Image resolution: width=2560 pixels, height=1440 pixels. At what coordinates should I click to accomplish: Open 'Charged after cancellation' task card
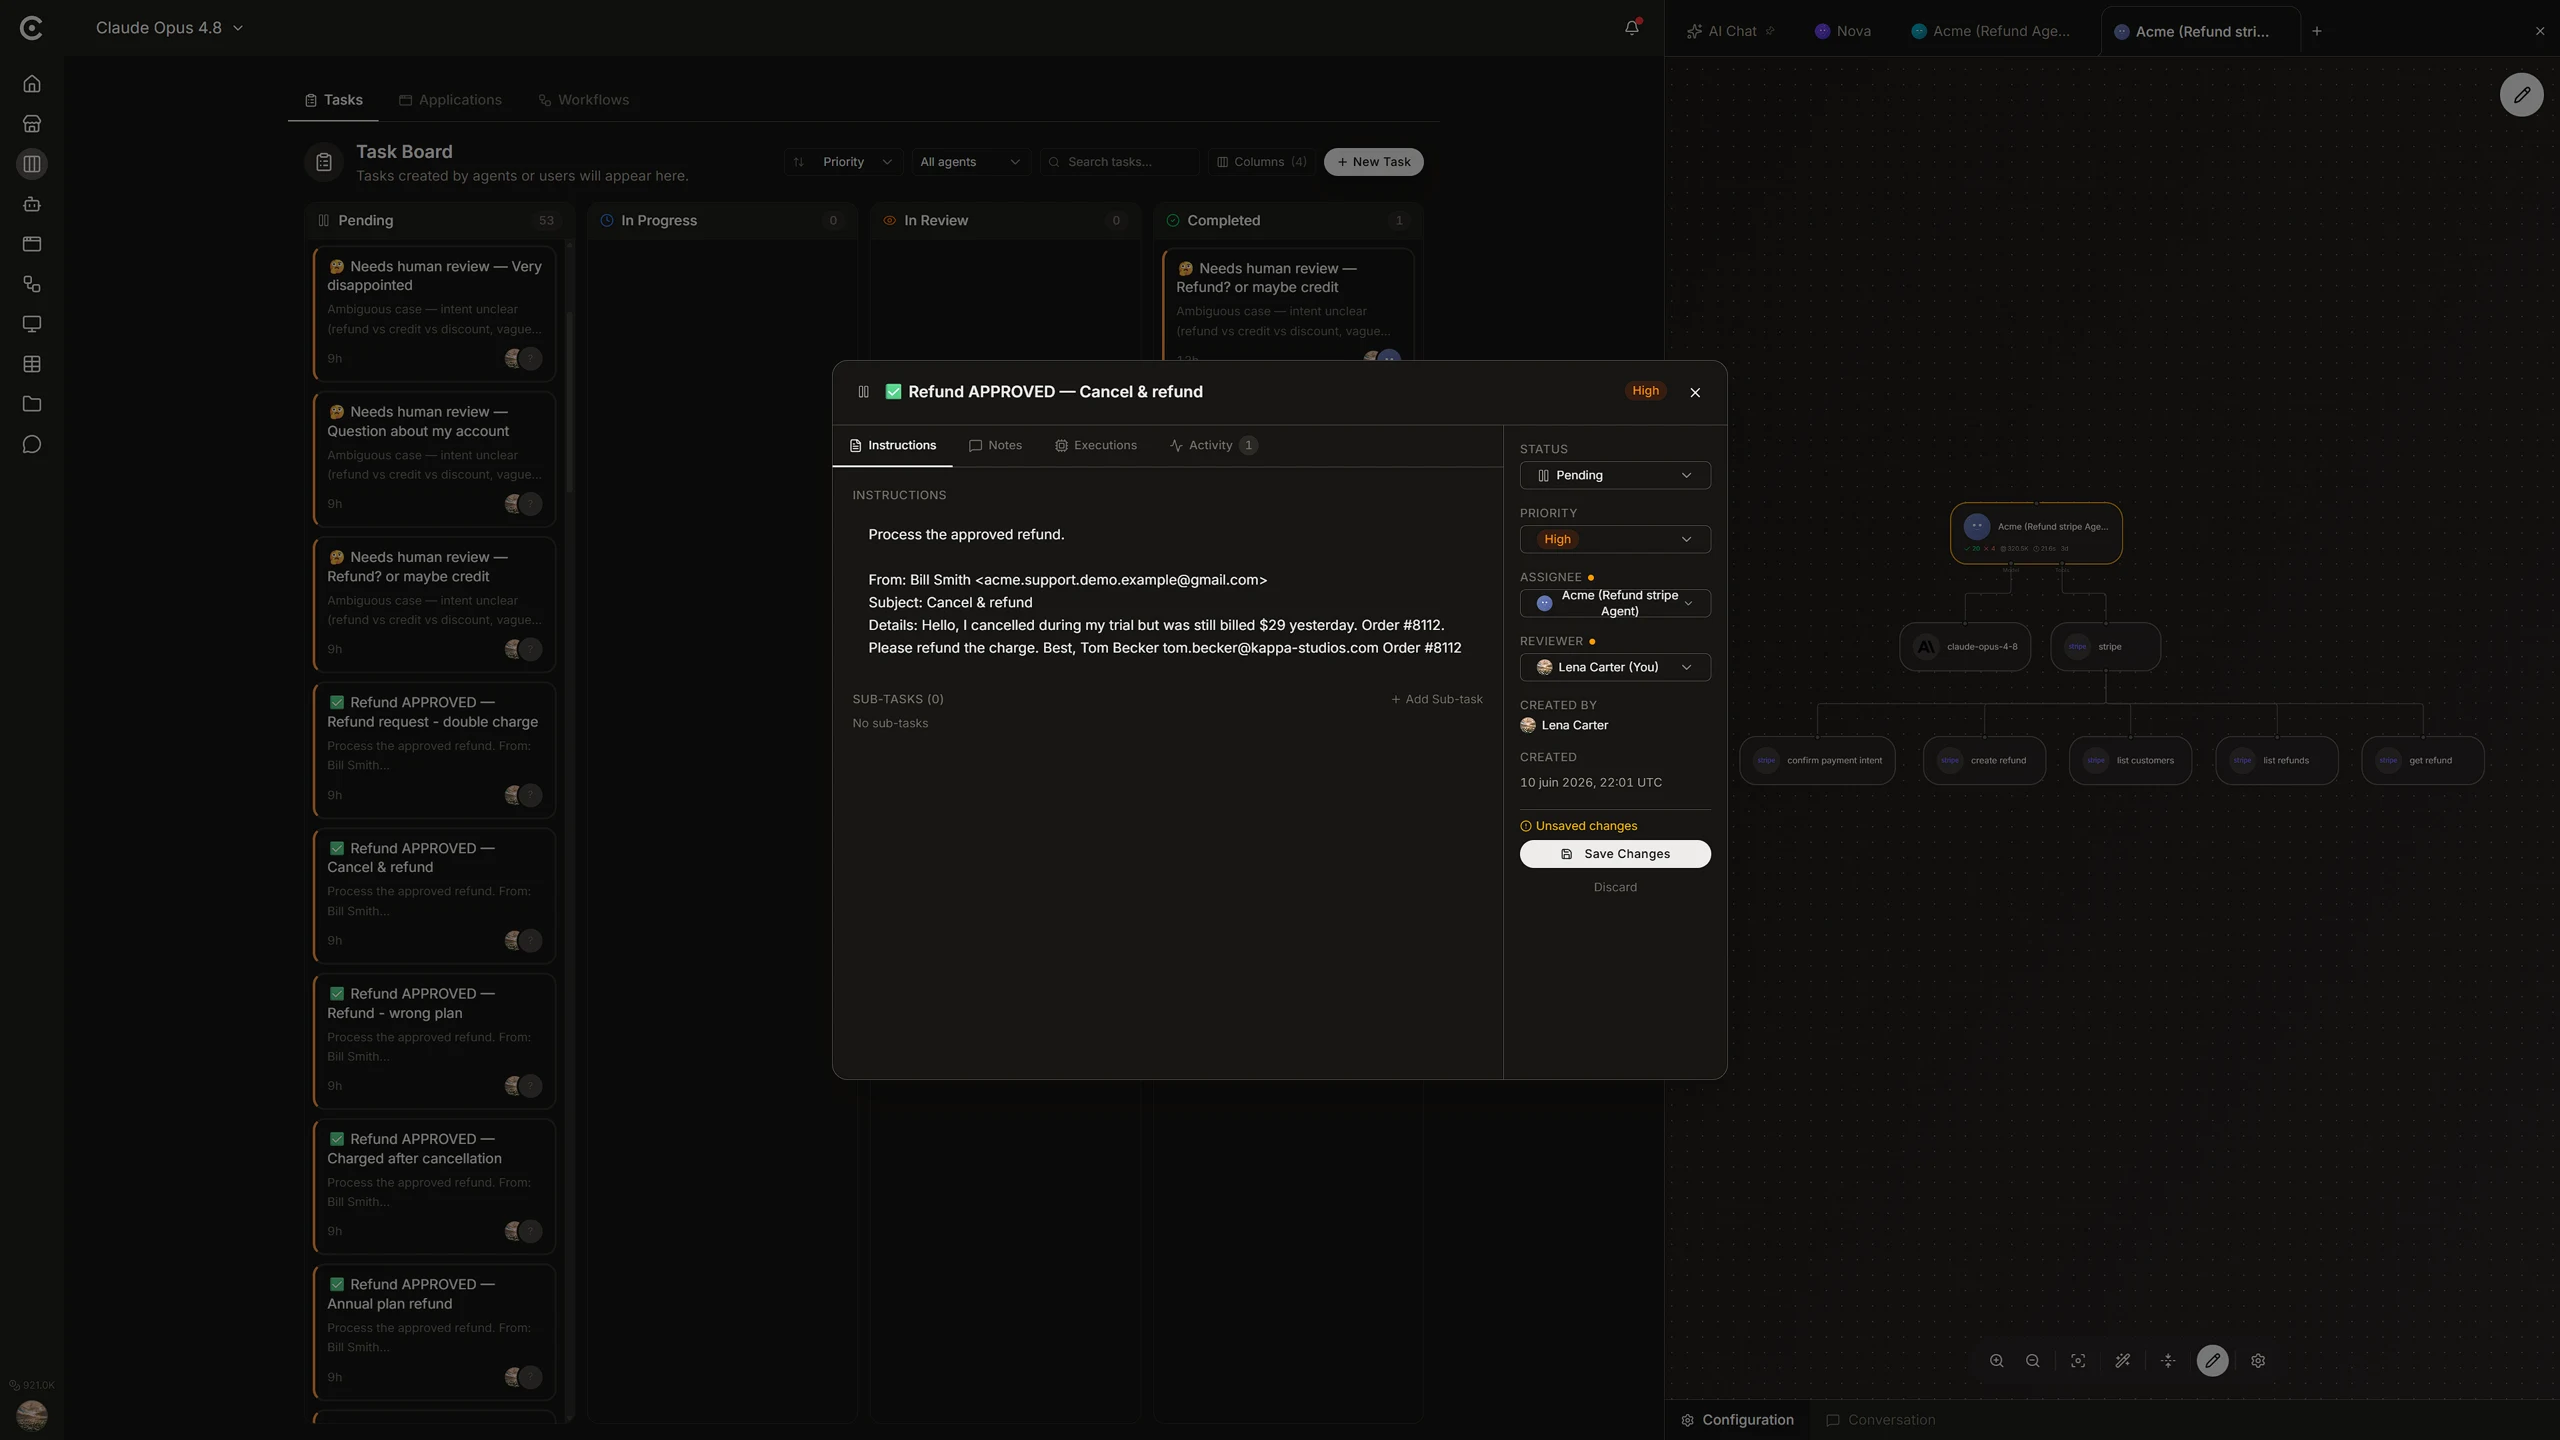(x=434, y=1186)
